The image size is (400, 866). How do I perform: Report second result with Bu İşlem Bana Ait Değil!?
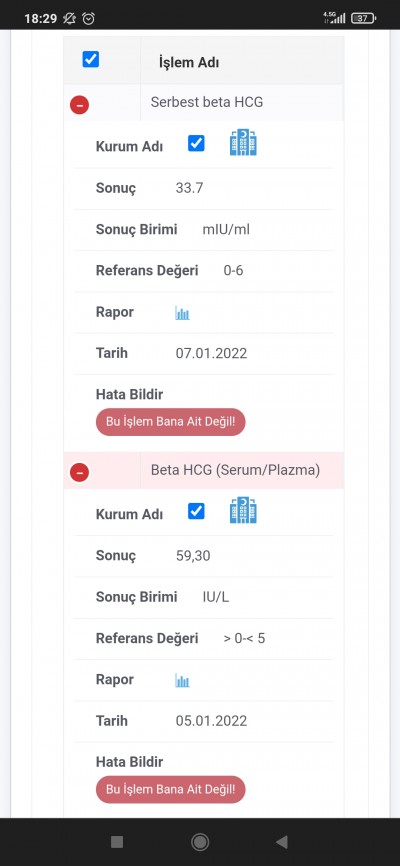point(170,789)
